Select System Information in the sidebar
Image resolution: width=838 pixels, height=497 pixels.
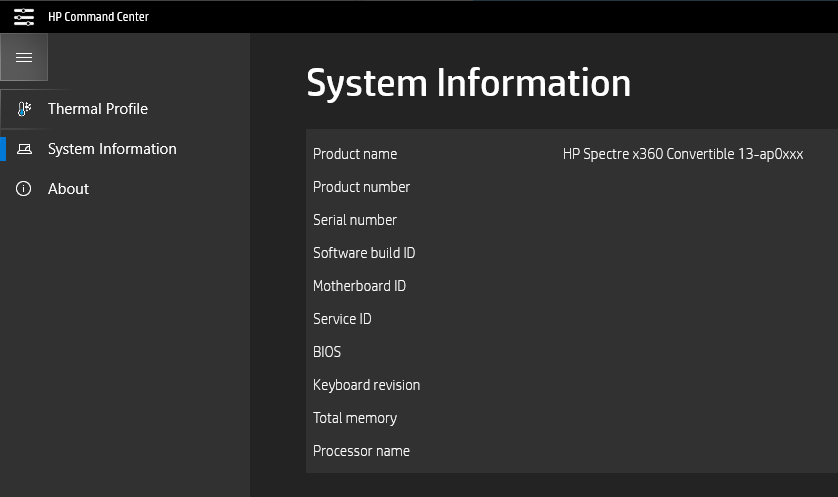125,149
